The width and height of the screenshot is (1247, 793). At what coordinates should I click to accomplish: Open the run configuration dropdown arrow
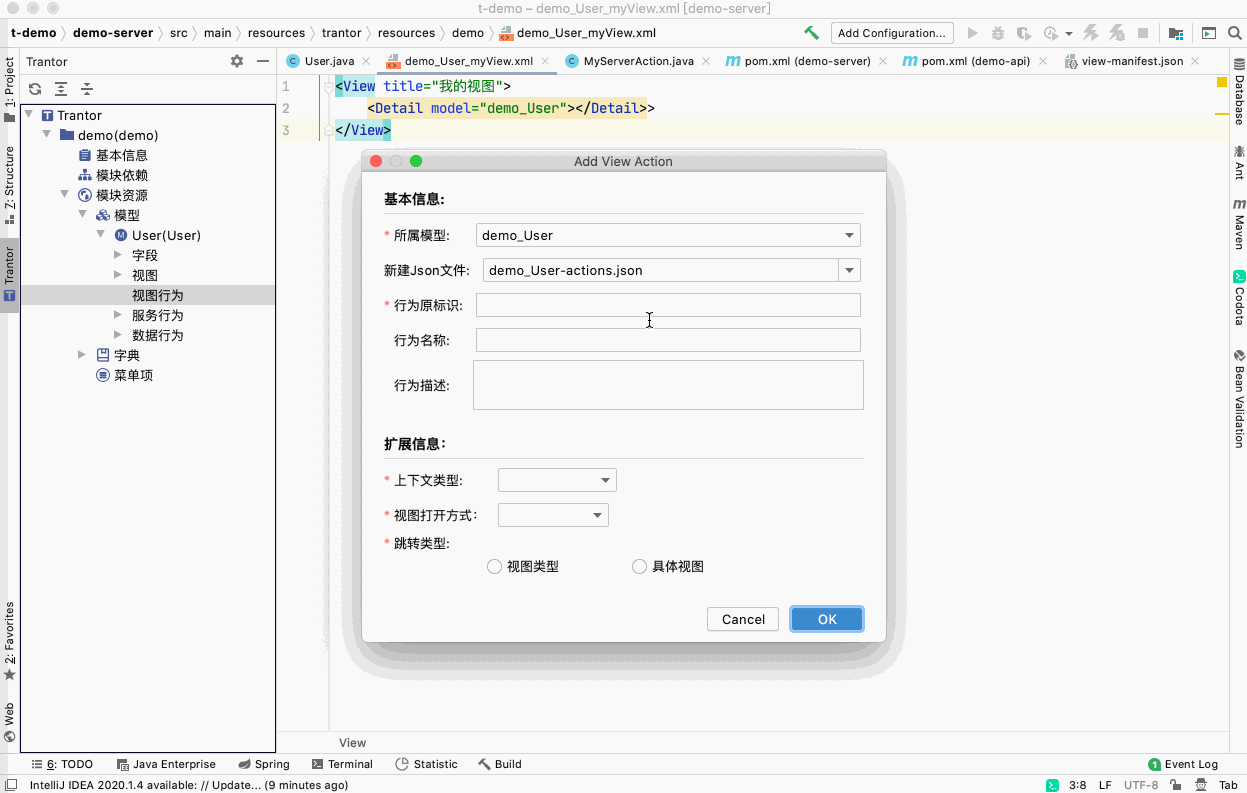click(x=1069, y=34)
